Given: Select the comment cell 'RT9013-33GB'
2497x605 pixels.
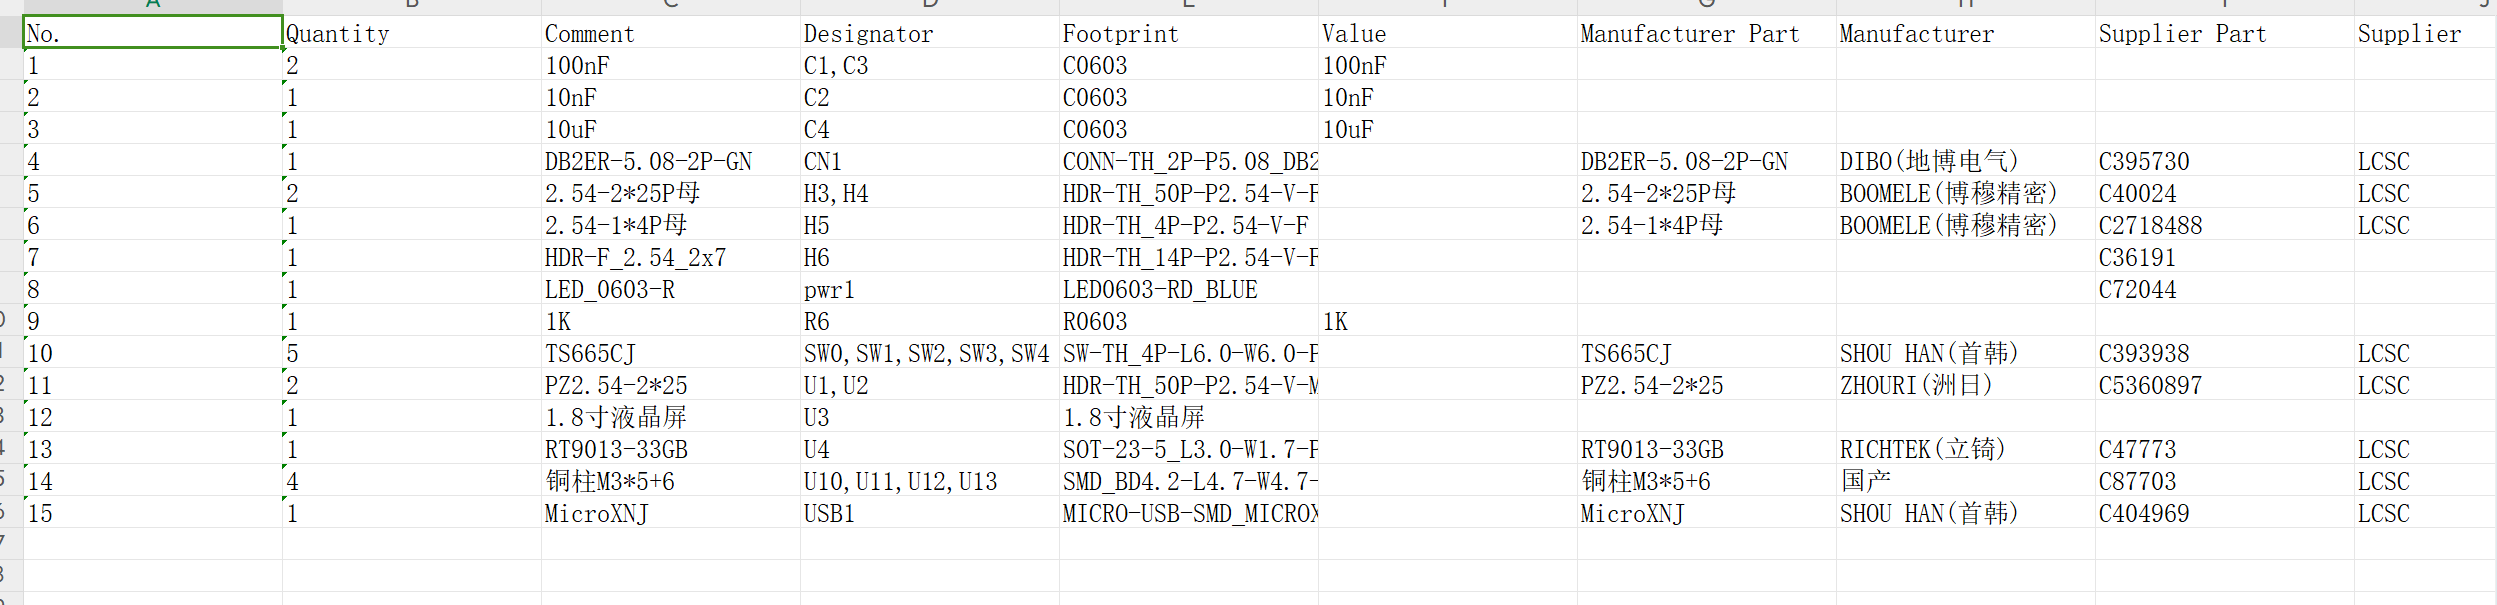Looking at the screenshot, I should (616, 450).
